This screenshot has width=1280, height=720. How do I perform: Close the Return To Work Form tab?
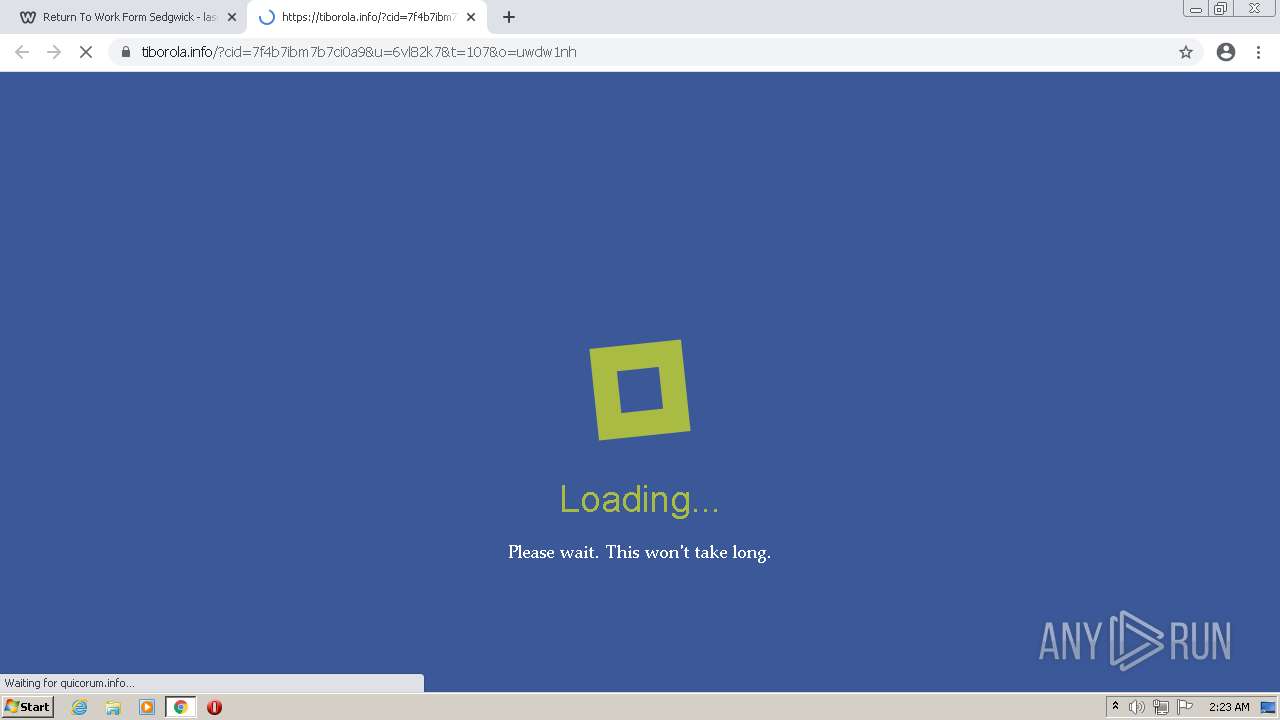pos(232,17)
